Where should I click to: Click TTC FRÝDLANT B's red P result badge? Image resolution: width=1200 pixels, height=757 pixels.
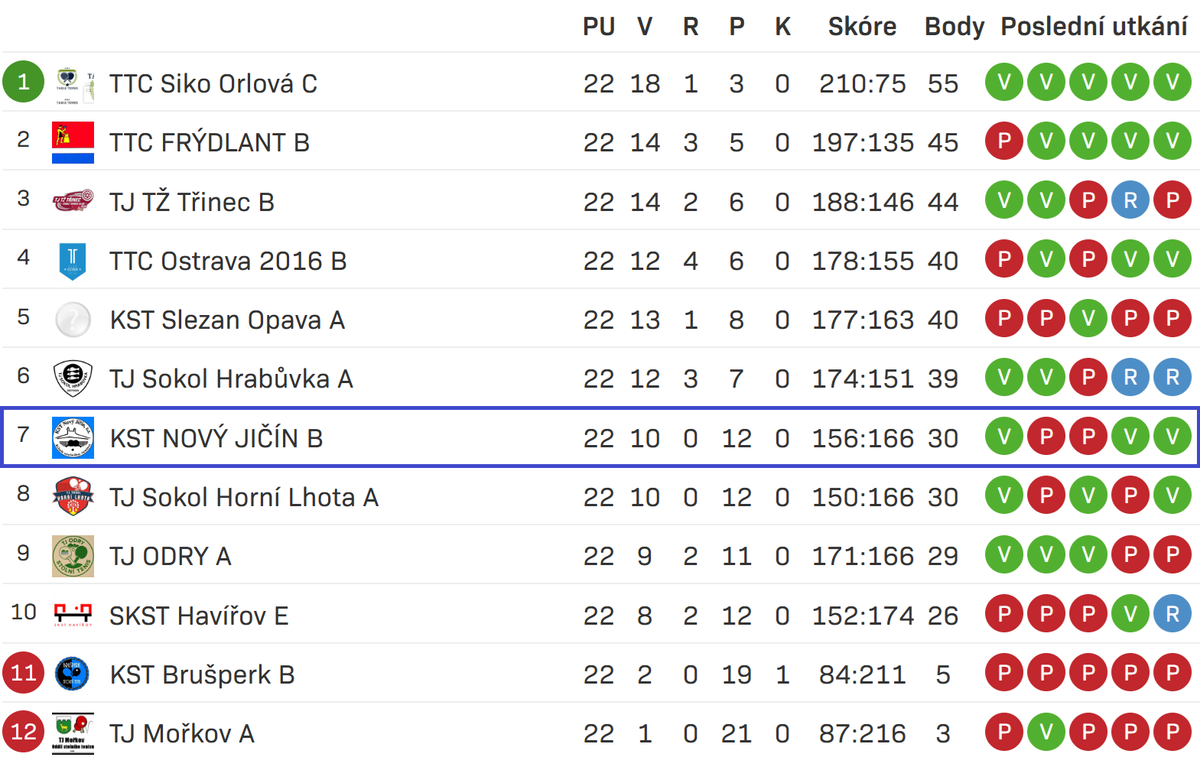pos(1004,143)
